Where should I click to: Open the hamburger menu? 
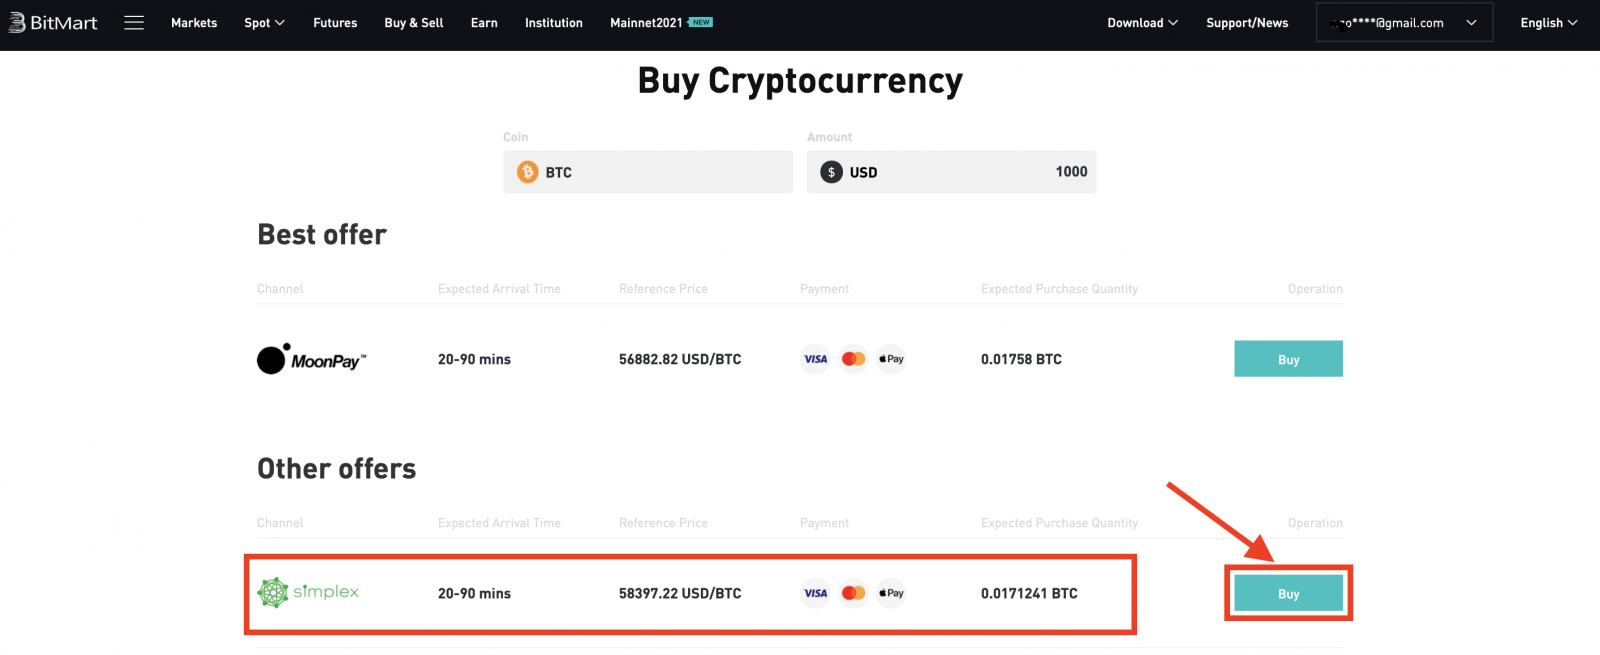[134, 22]
